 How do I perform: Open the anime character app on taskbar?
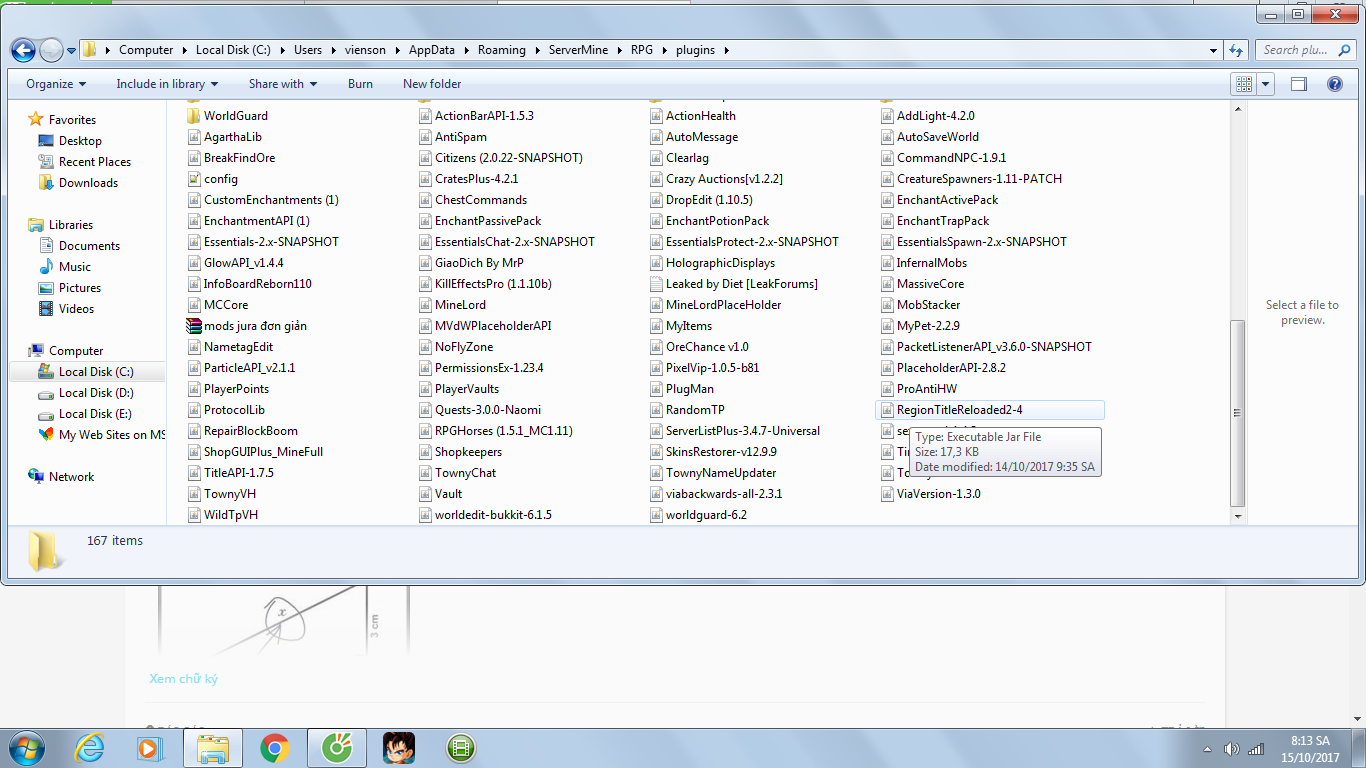[399, 747]
